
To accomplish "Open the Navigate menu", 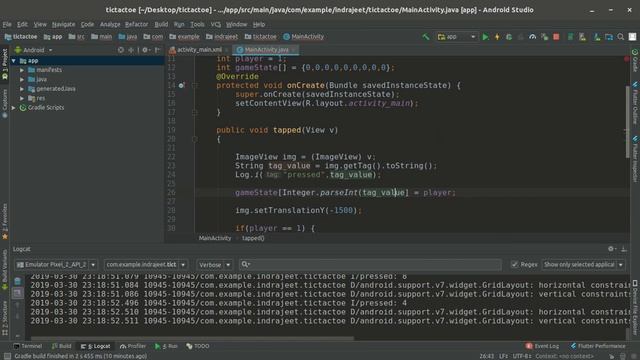I will pos(63,24).
